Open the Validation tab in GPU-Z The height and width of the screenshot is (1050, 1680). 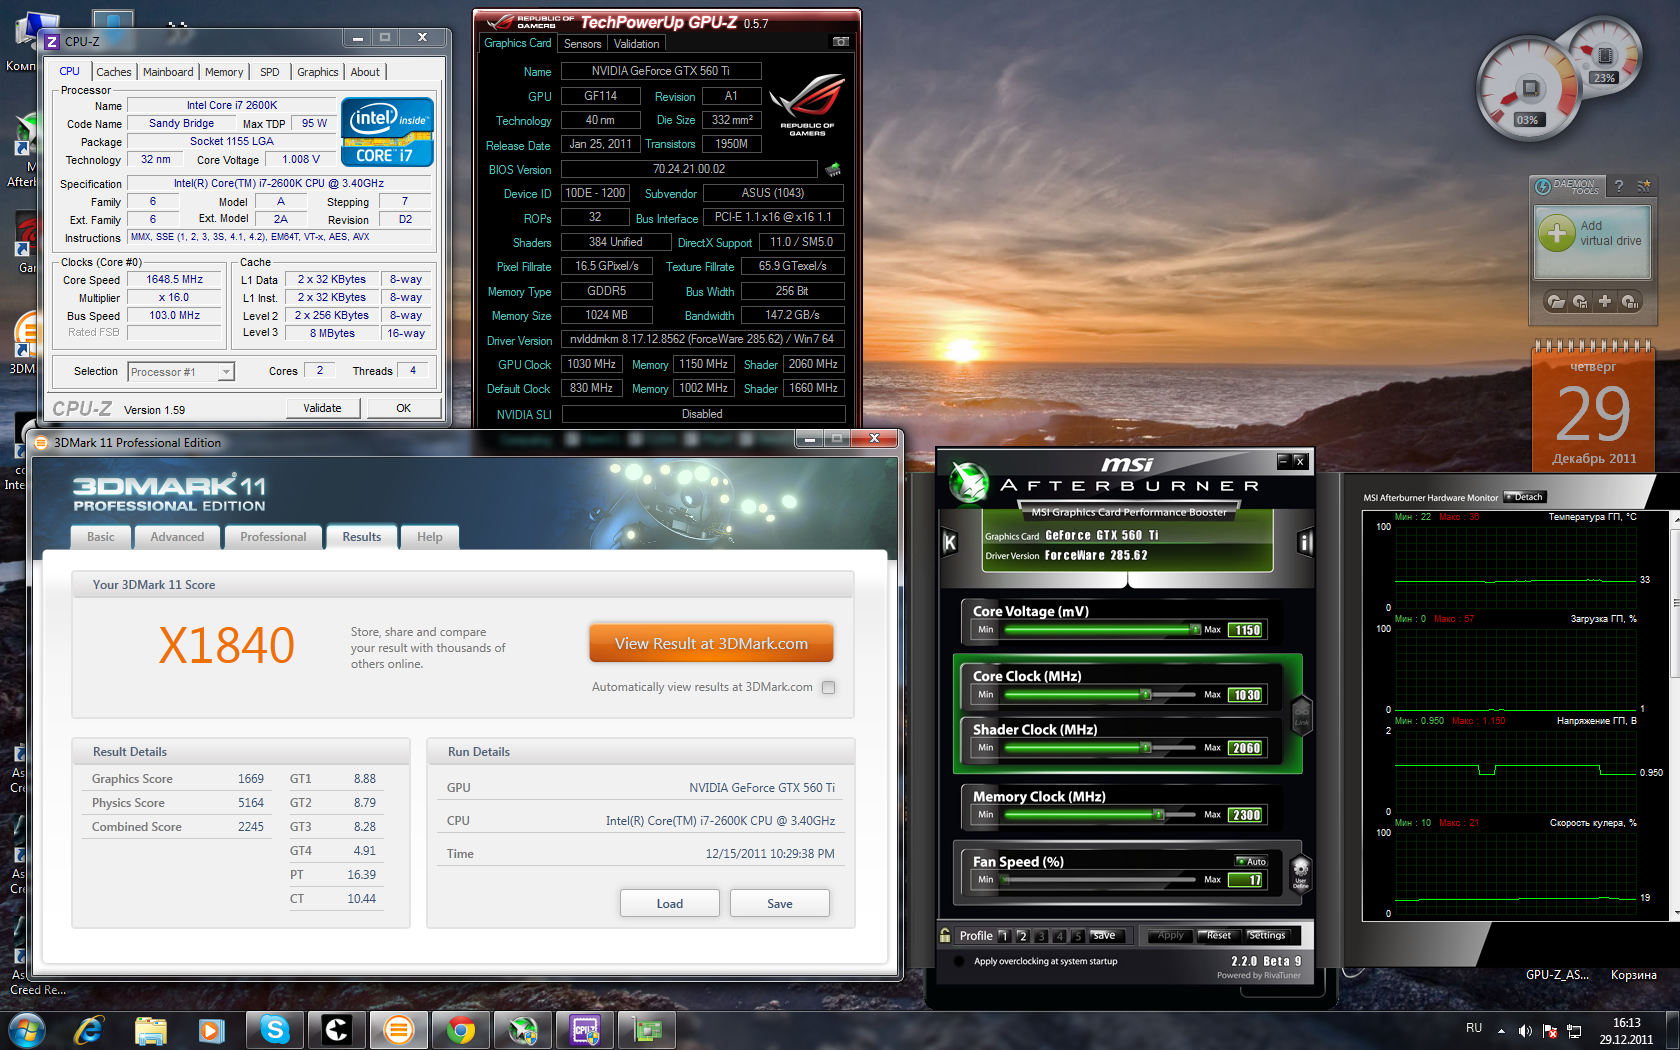click(636, 44)
